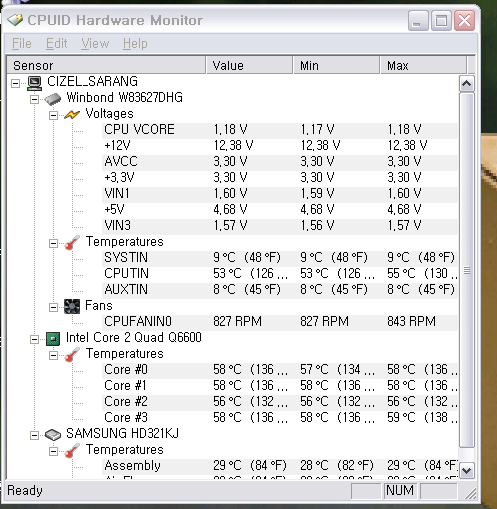Collapse the SAMSUNG Temperatures group

(53, 451)
